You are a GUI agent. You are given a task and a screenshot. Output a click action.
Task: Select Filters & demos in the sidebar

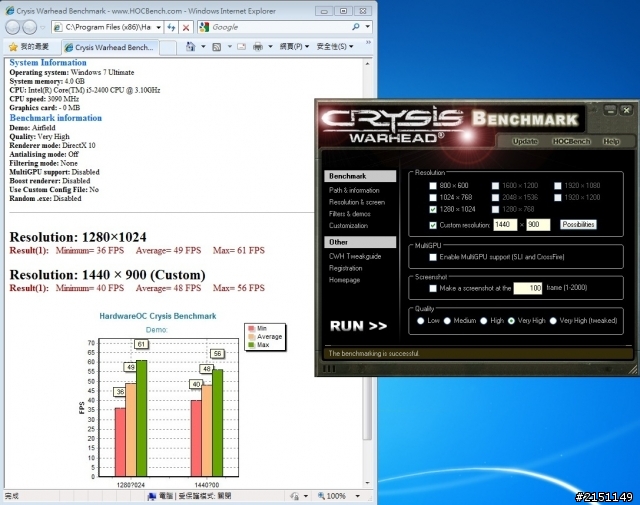point(349,214)
